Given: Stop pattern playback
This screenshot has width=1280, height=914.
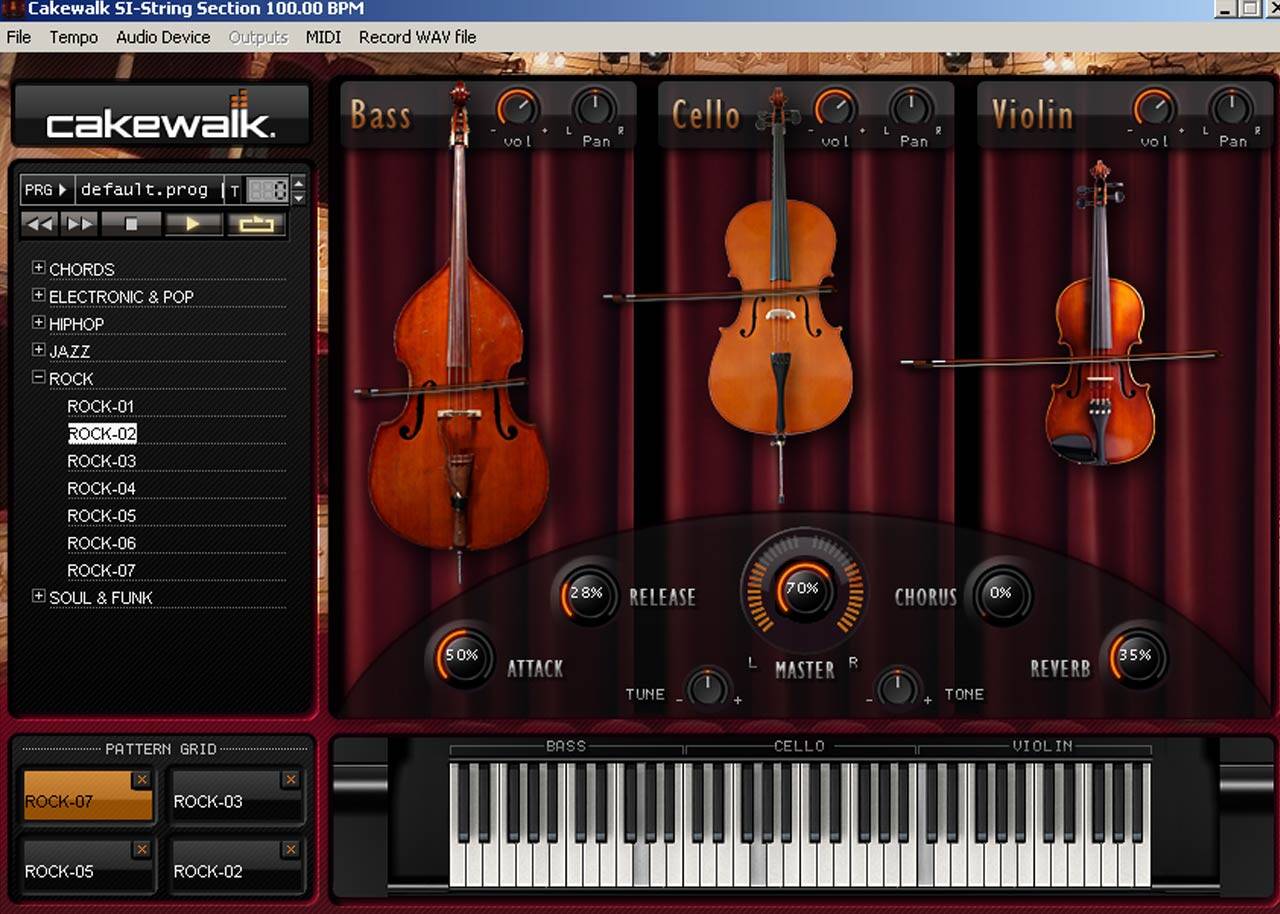Looking at the screenshot, I should tap(131, 224).
